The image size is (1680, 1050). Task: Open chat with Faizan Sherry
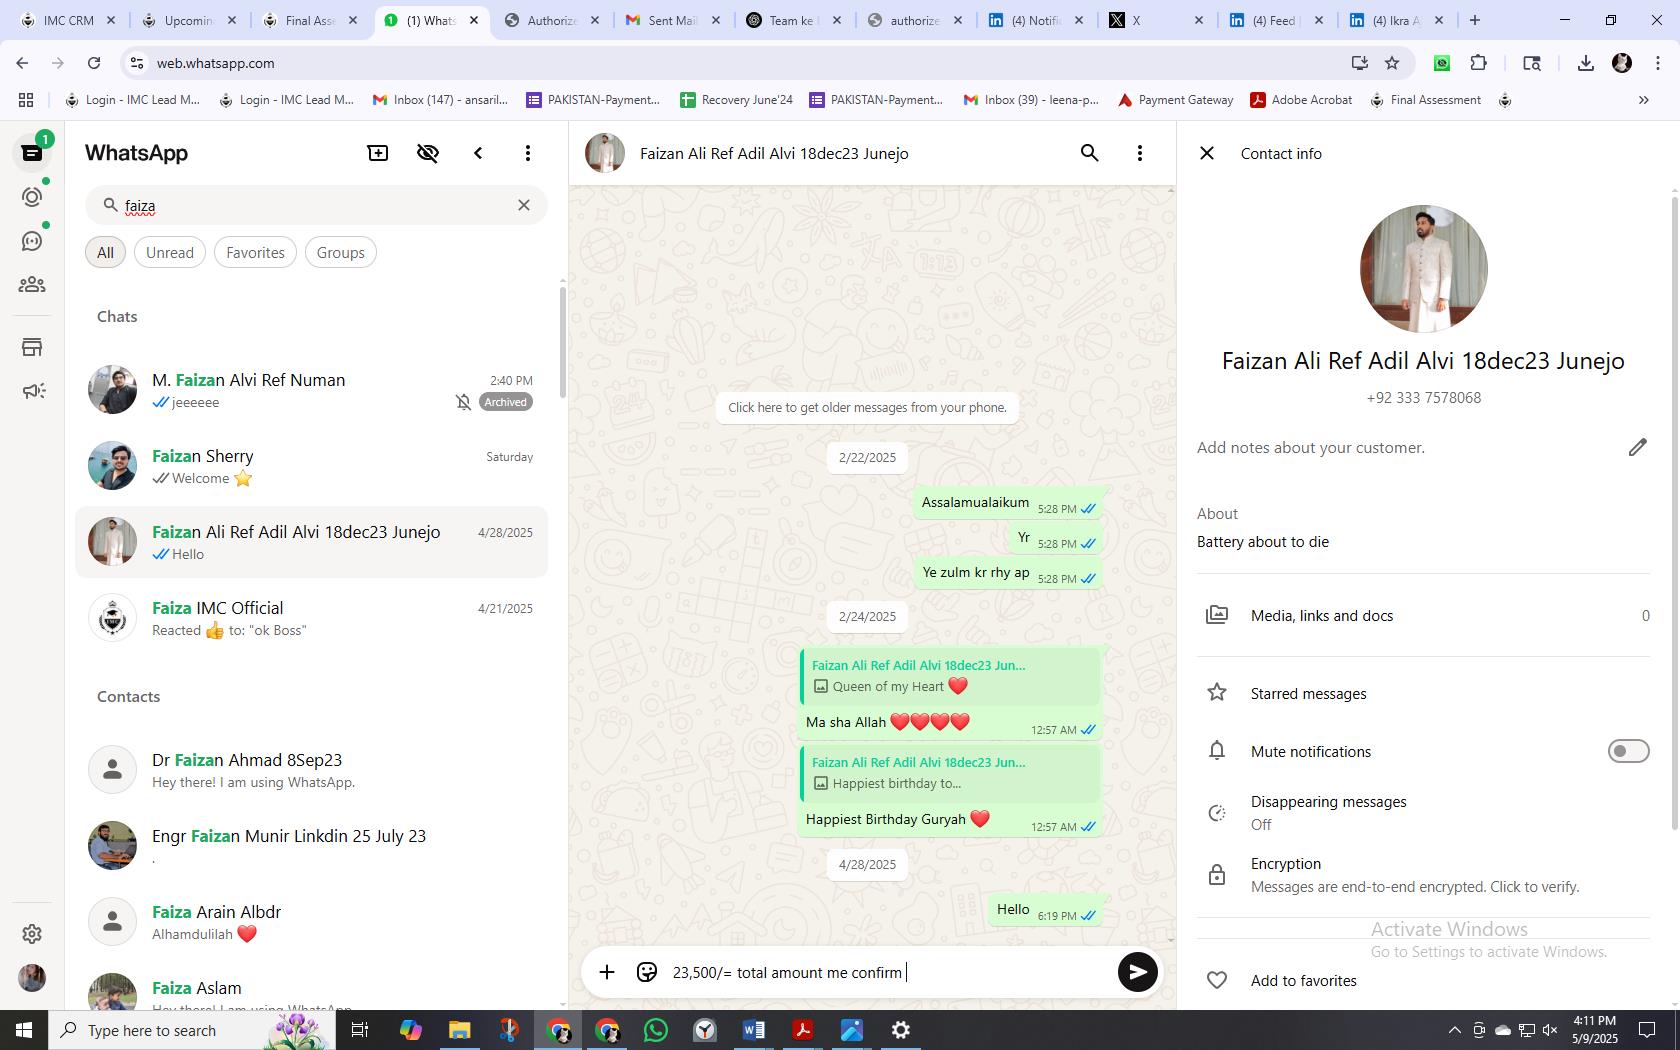tap(311, 466)
